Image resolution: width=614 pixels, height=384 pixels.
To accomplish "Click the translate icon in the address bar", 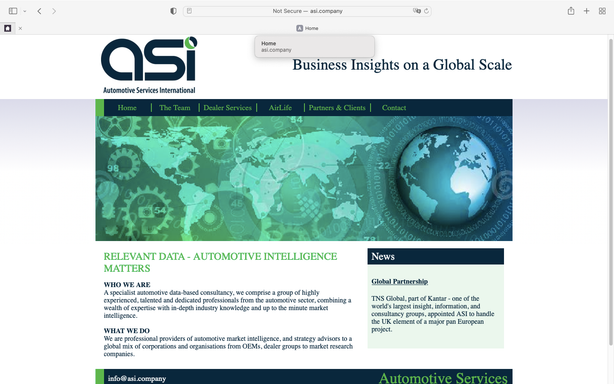I will (417, 11).
